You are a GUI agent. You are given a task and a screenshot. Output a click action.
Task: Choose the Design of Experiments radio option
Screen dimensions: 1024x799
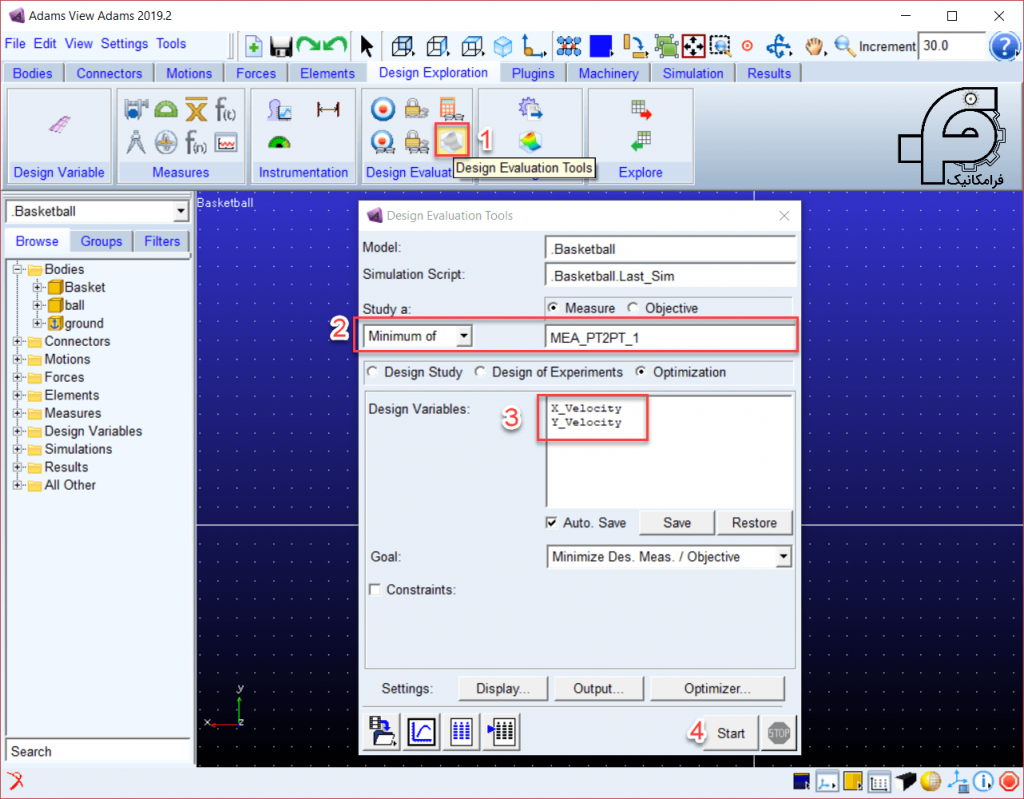tap(481, 372)
